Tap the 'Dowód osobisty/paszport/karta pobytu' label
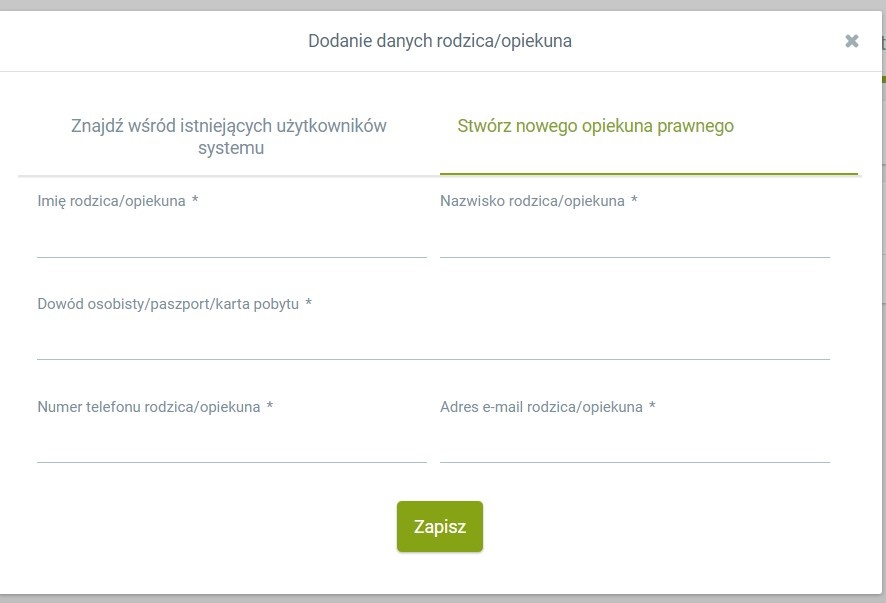Viewport: 886px width, 603px height. click(168, 304)
